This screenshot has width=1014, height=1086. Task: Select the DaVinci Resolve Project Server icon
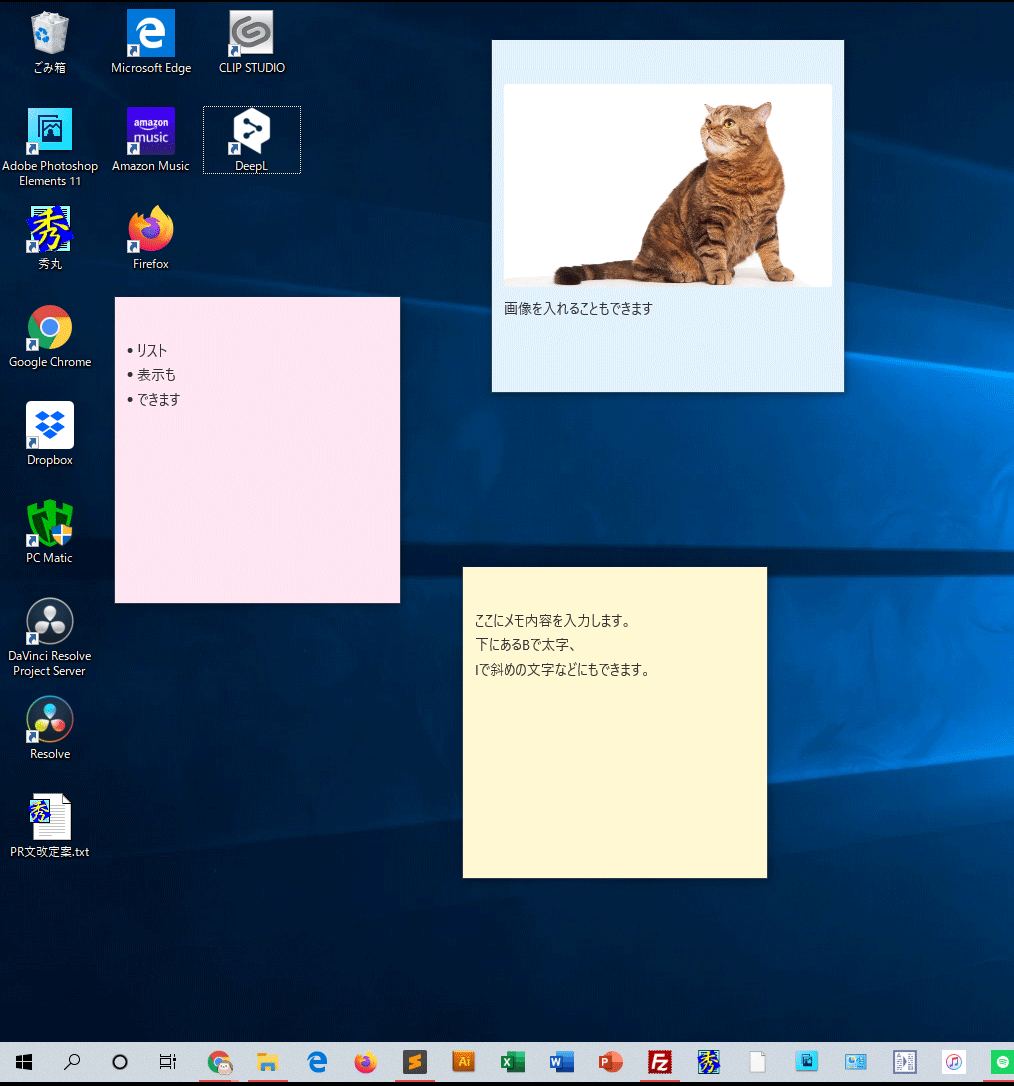pos(50,622)
